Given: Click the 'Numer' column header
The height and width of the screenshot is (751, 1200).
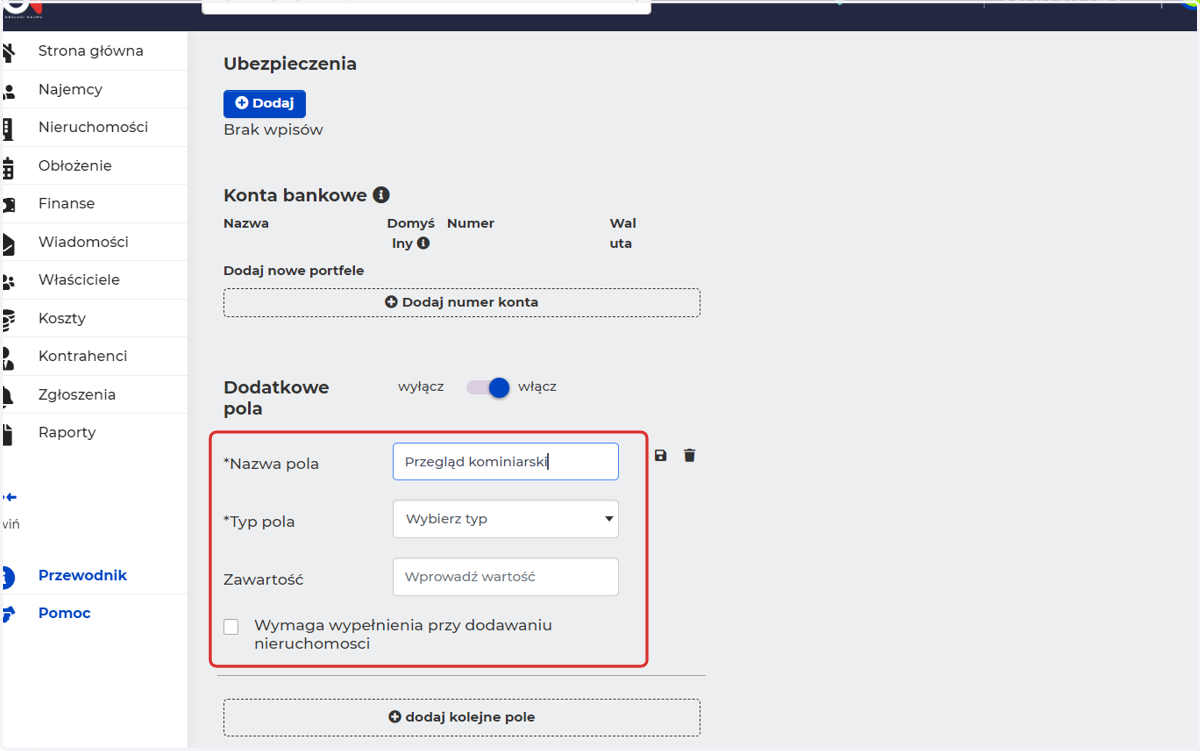Looking at the screenshot, I should point(471,223).
